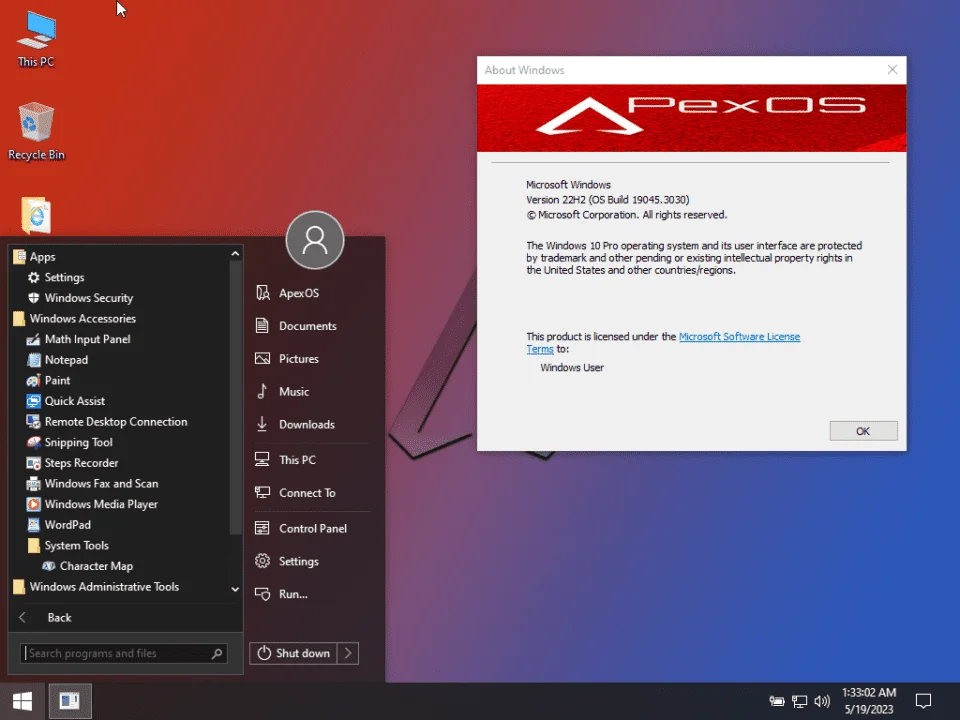This screenshot has width=960, height=720.
Task: Click the Shut down button
Action: click(293, 653)
